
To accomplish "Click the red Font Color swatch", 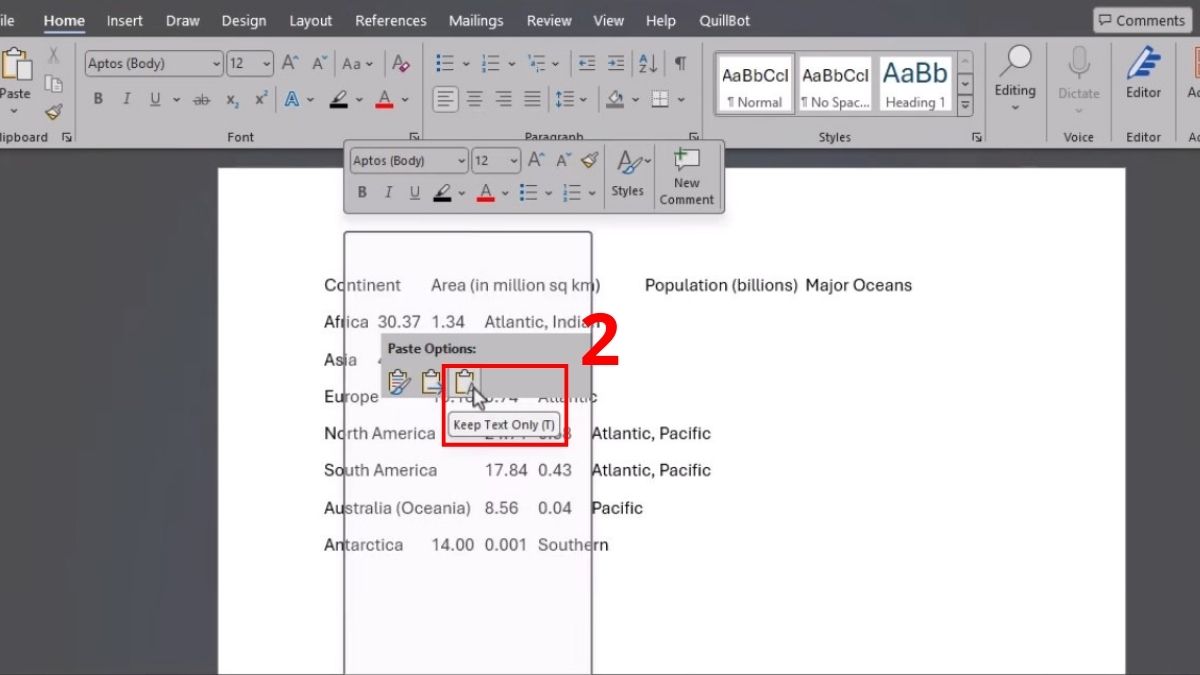I will pyautogui.click(x=384, y=99).
